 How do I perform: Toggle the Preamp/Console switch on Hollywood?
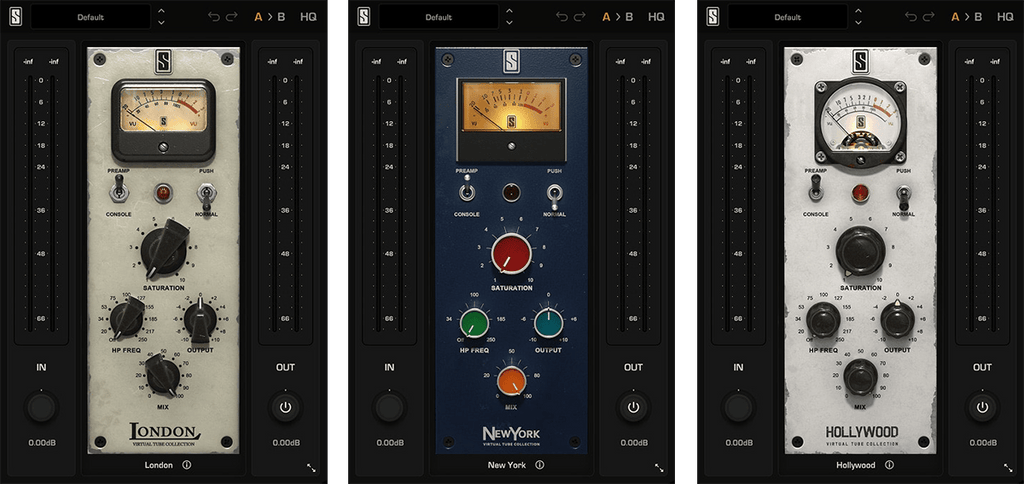coord(816,192)
